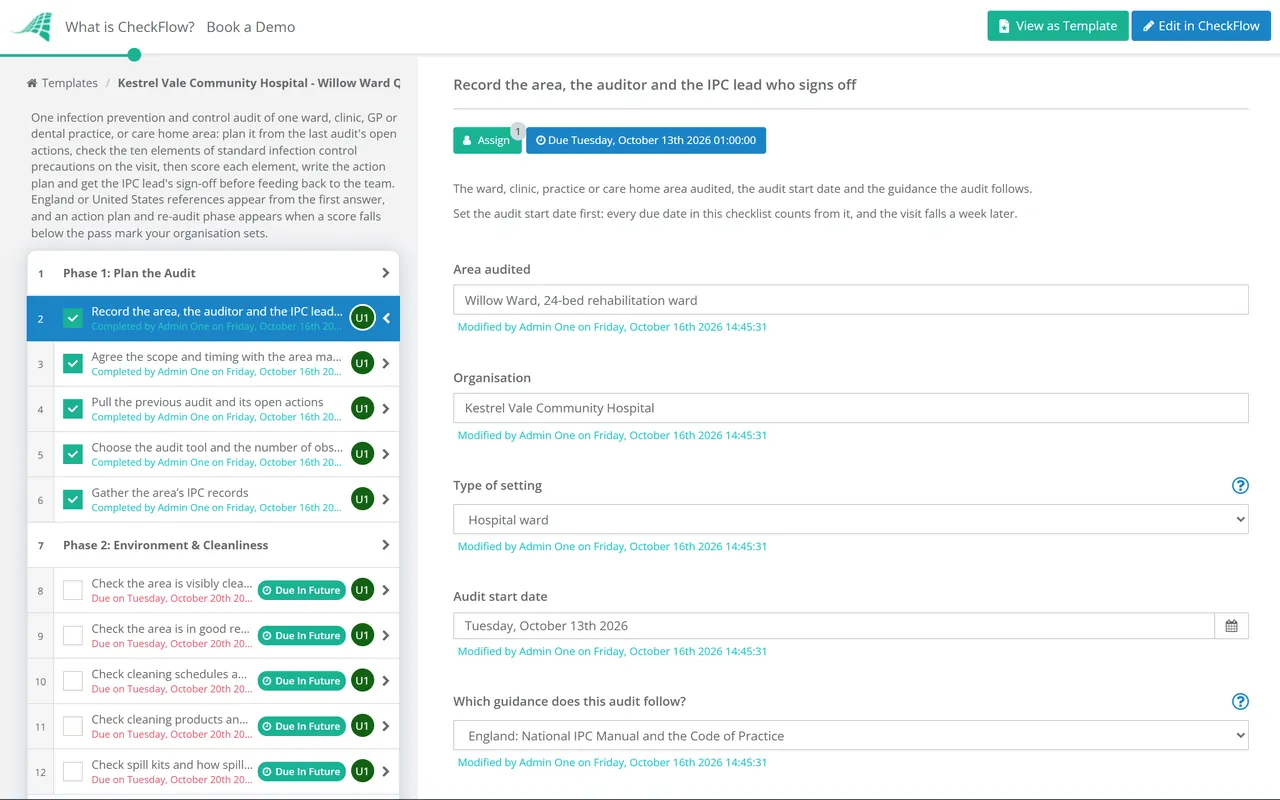Show help for Which guidance question

pyautogui.click(x=1240, y=702)
